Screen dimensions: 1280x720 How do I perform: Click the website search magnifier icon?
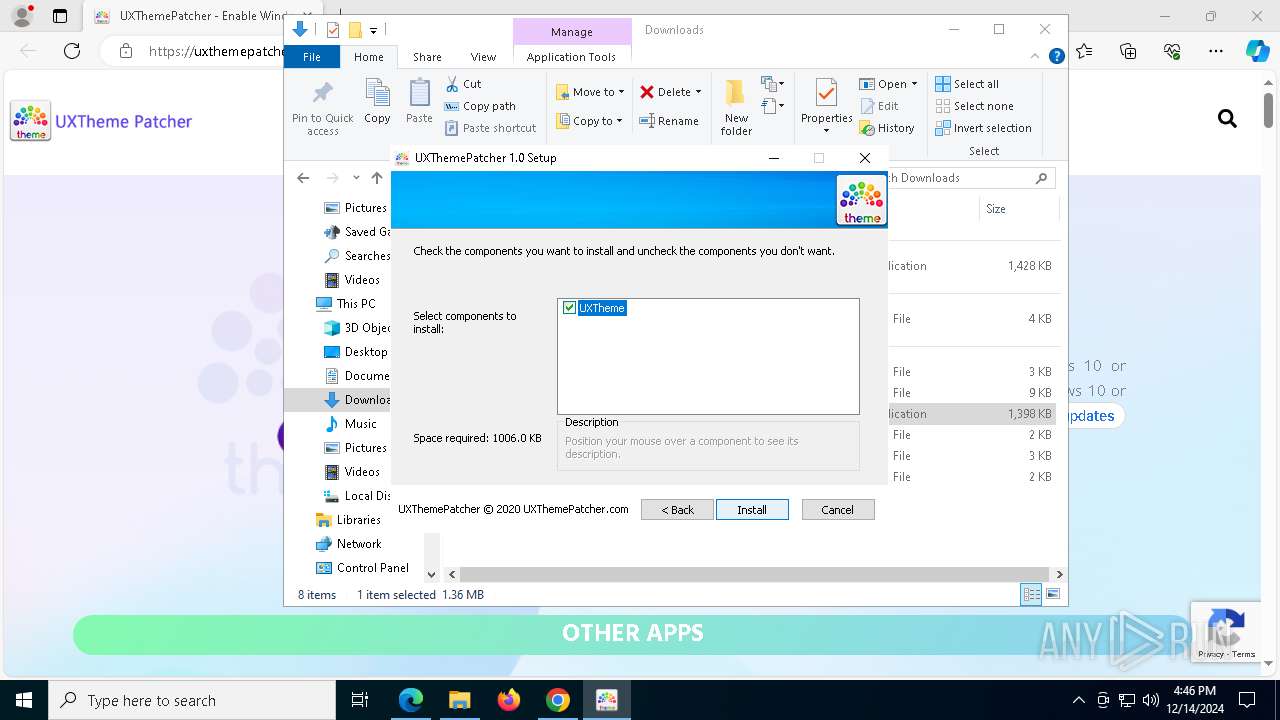[1227, 119]
